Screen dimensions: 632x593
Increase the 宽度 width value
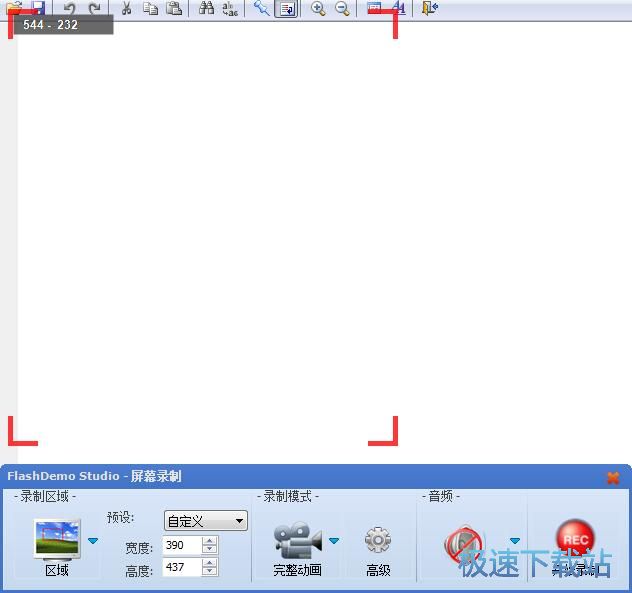click(x=210, y=541)
